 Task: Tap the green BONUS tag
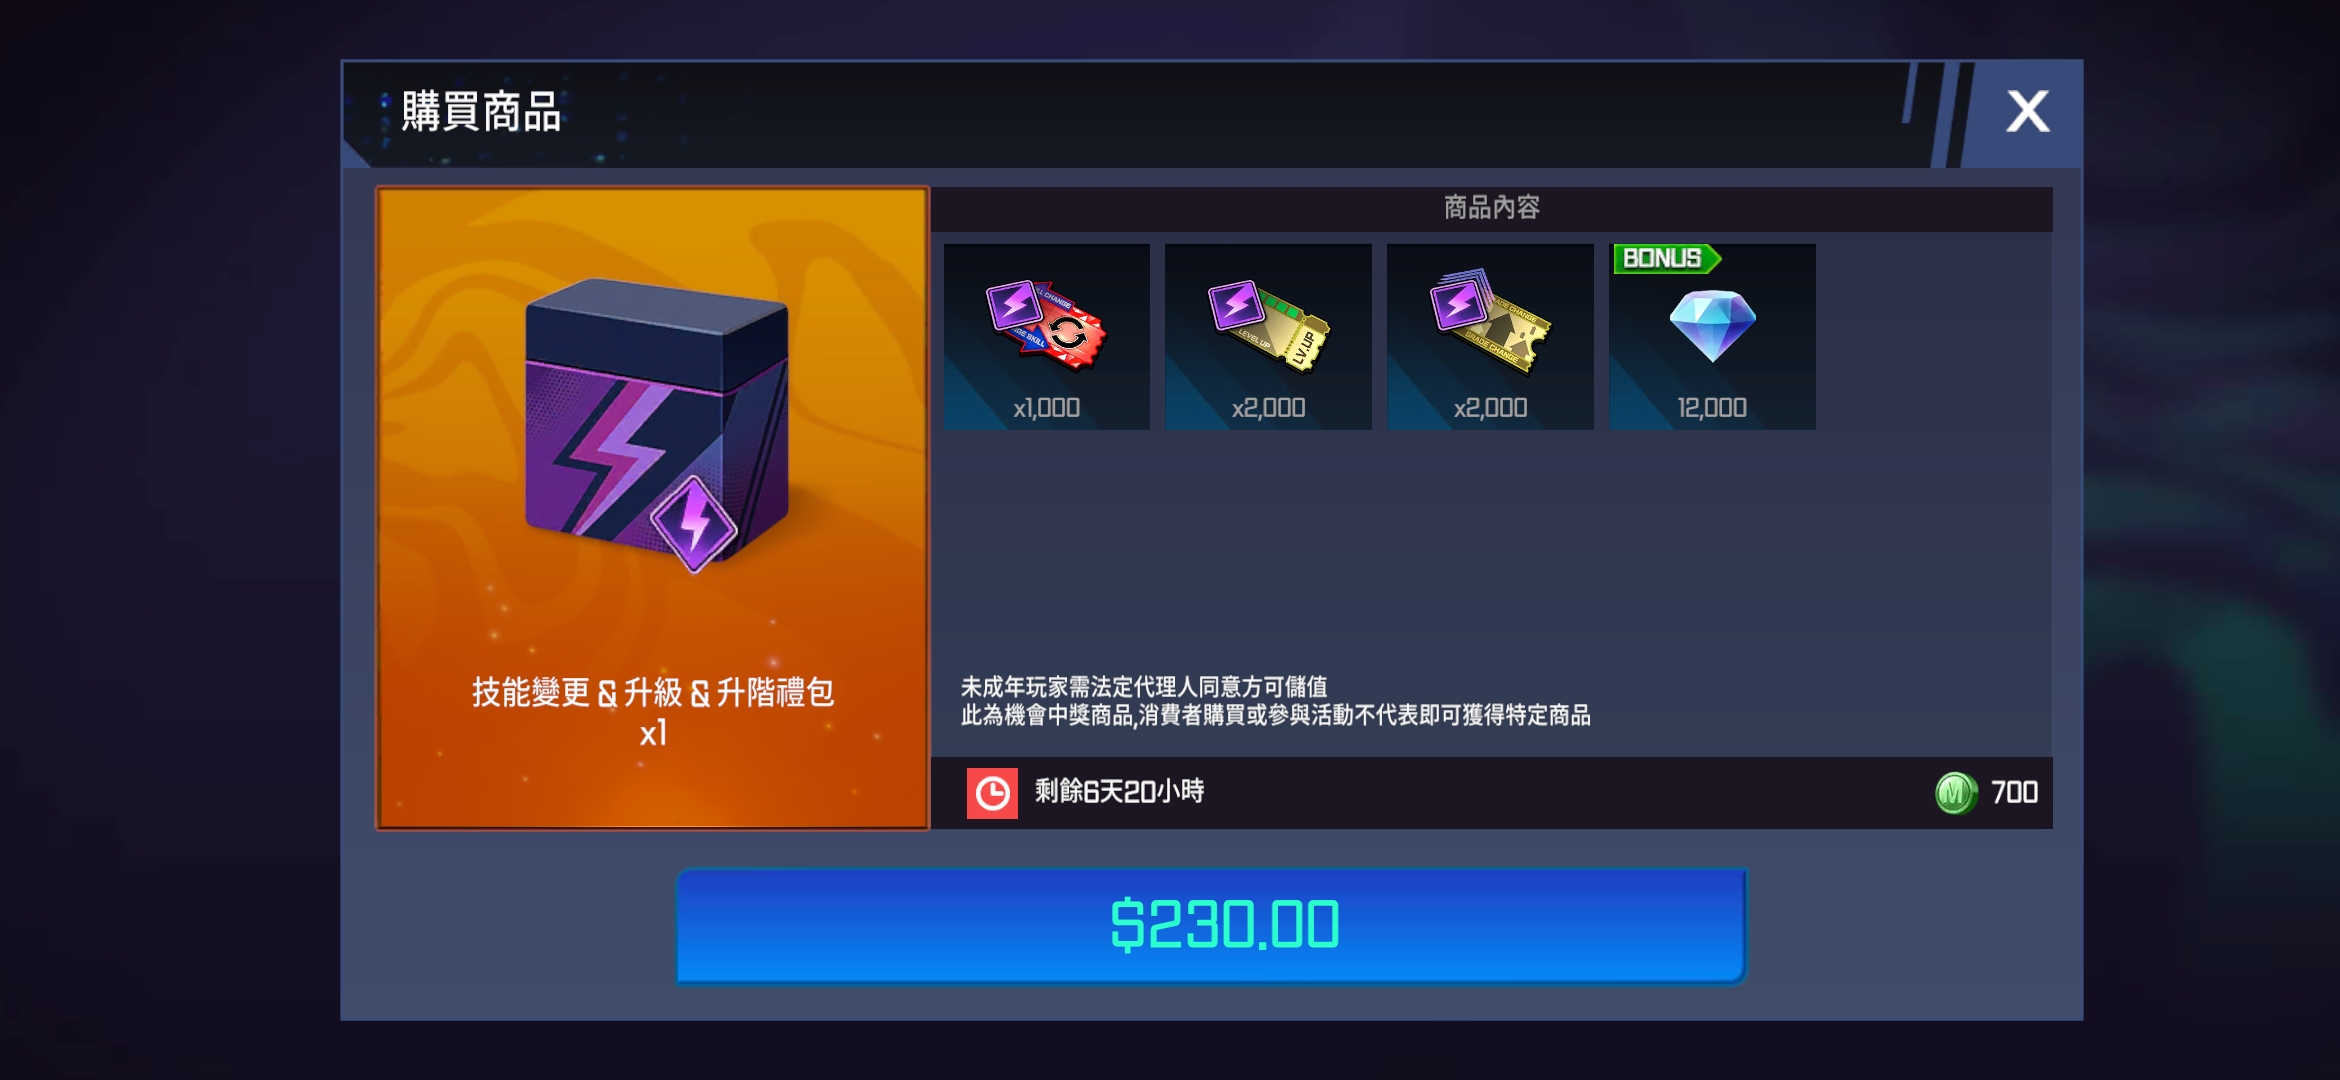pos(1666,259)
